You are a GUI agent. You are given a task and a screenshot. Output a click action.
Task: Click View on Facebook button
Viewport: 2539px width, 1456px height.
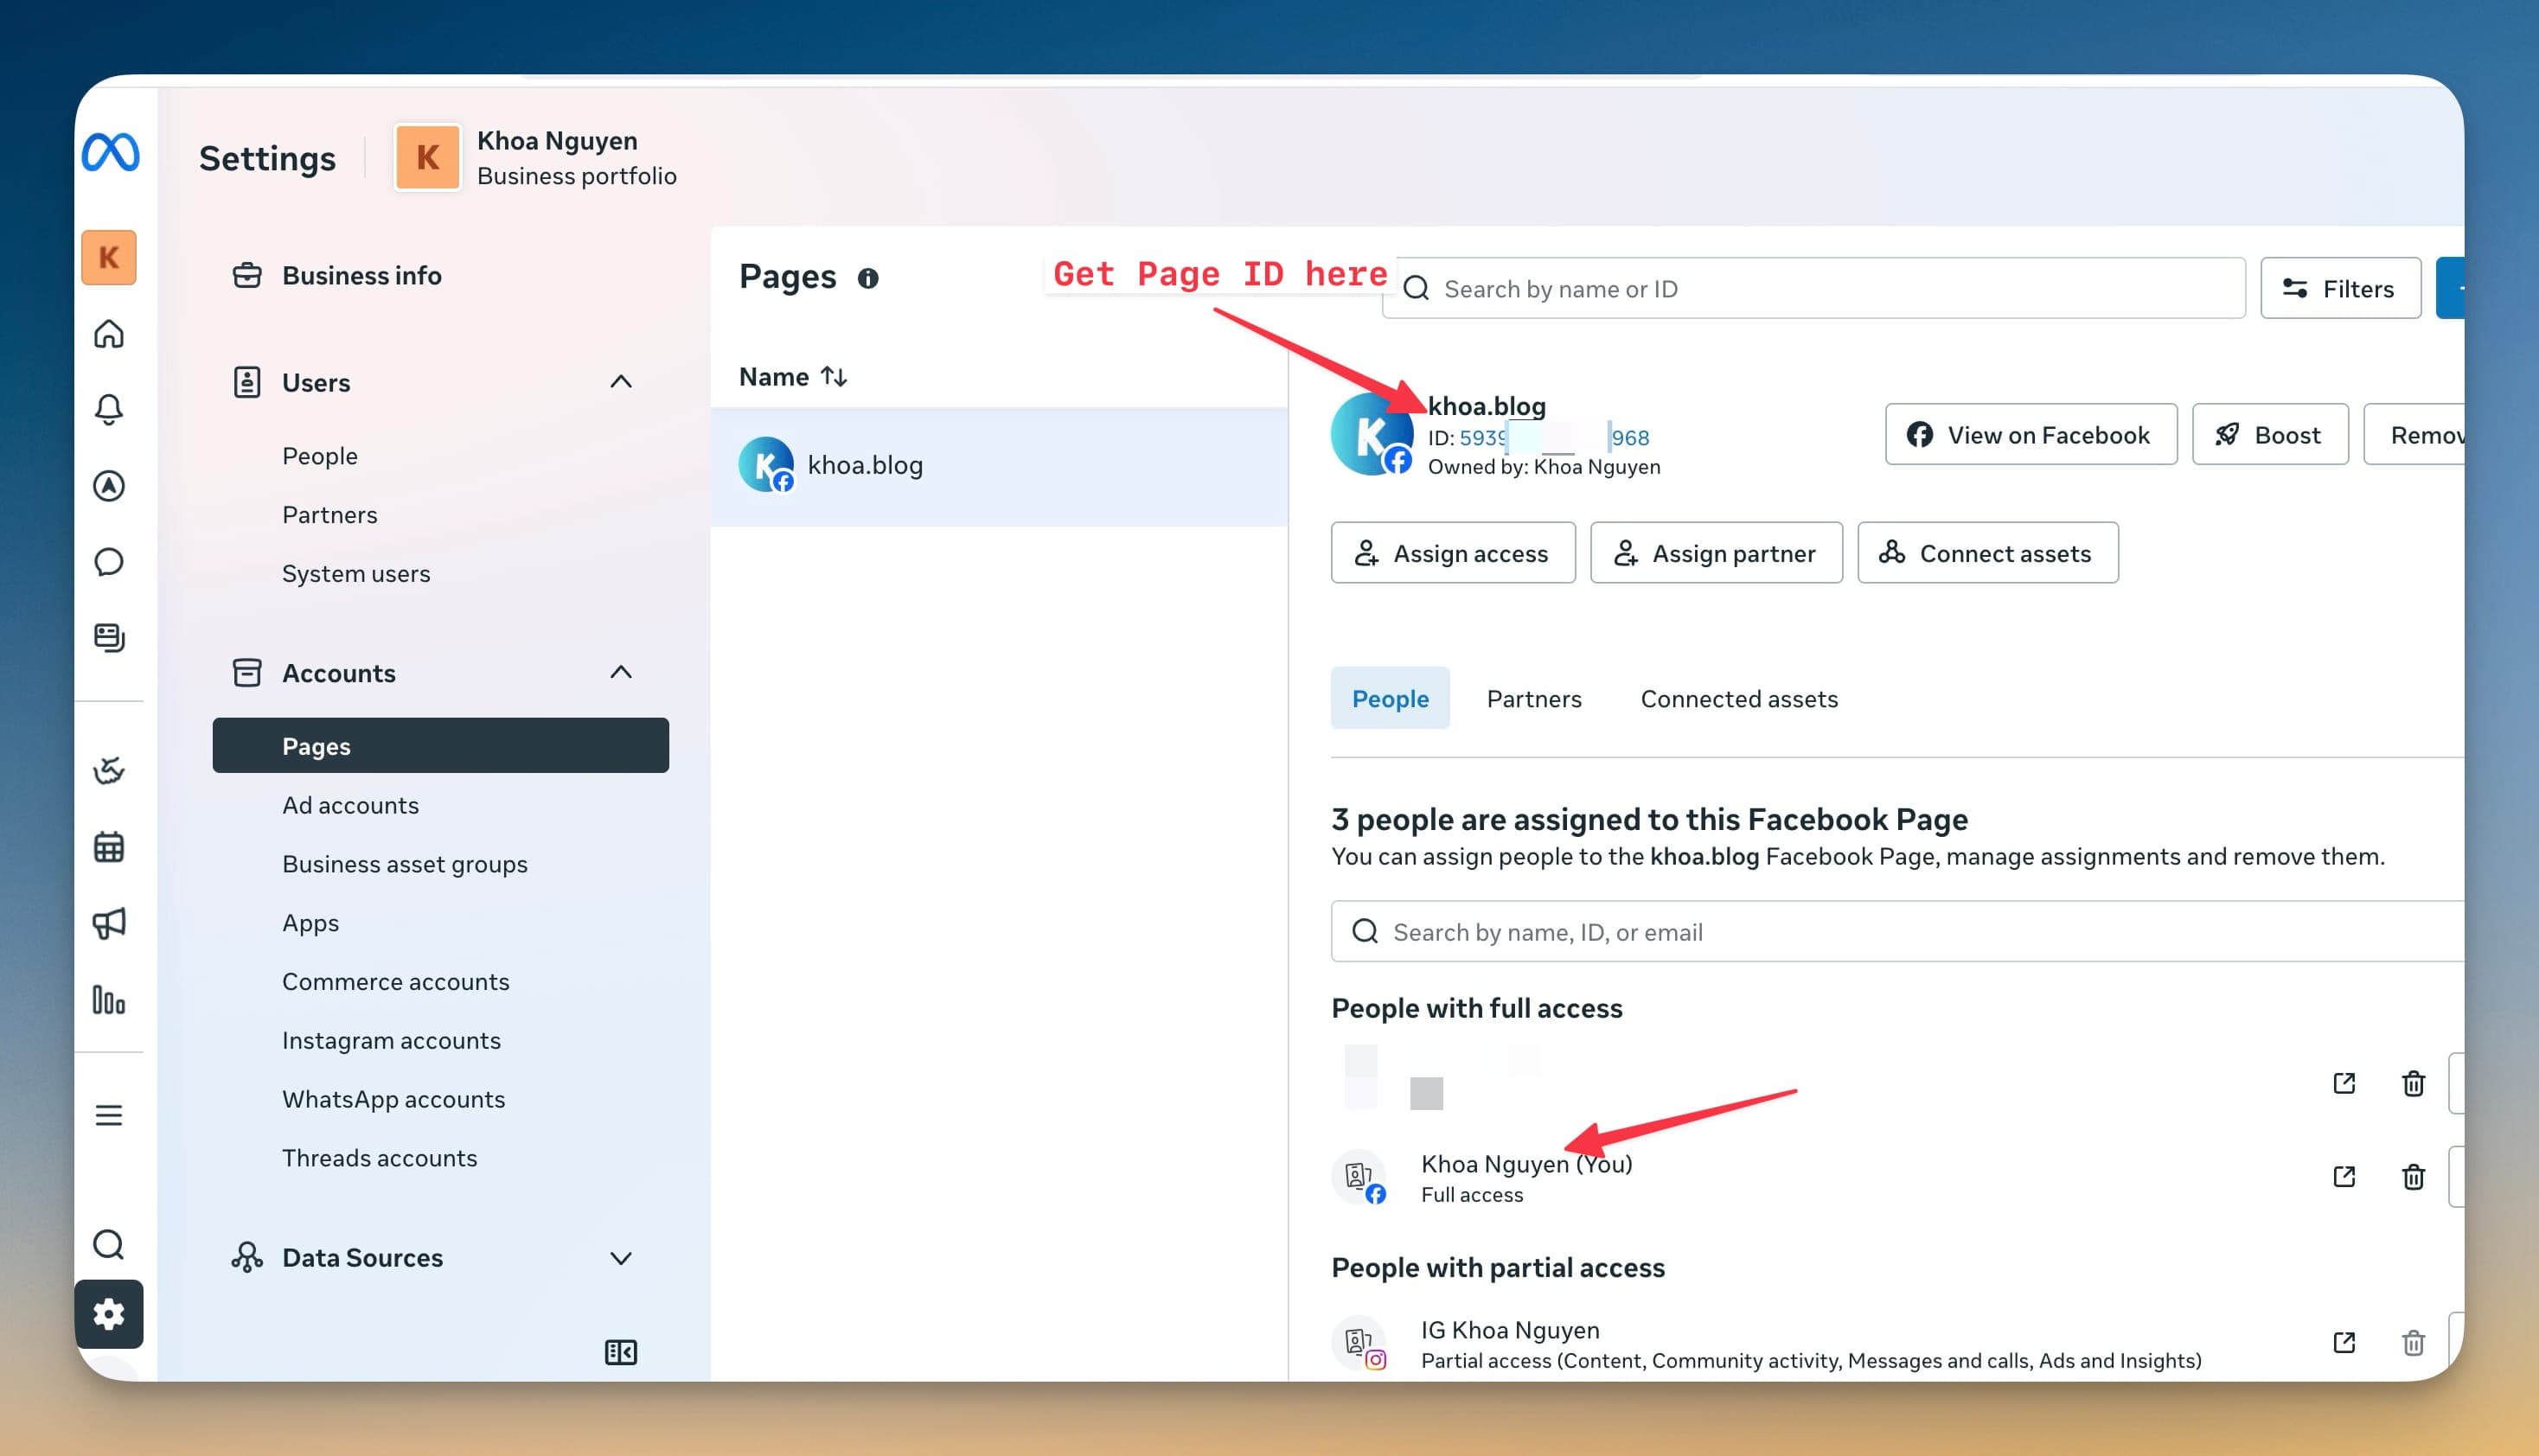pyautogui.click(x=2031, y=435)
